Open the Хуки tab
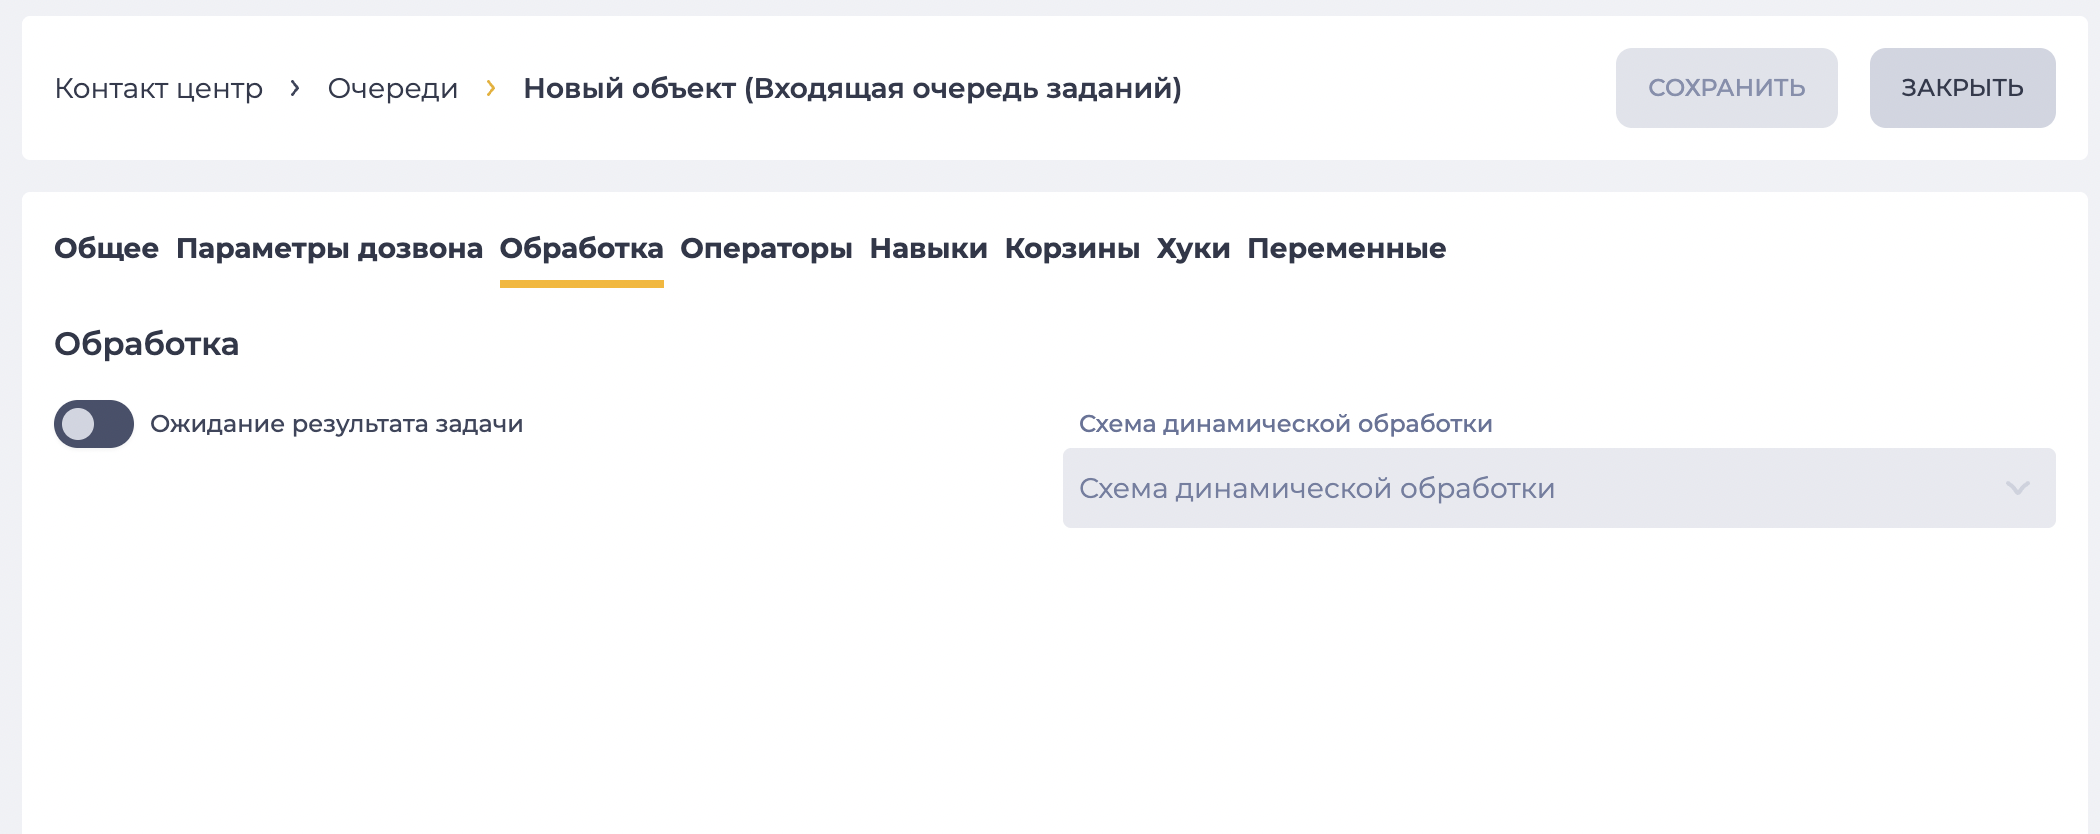This screenshot has width=2100, height=834. coord(1193,248)
